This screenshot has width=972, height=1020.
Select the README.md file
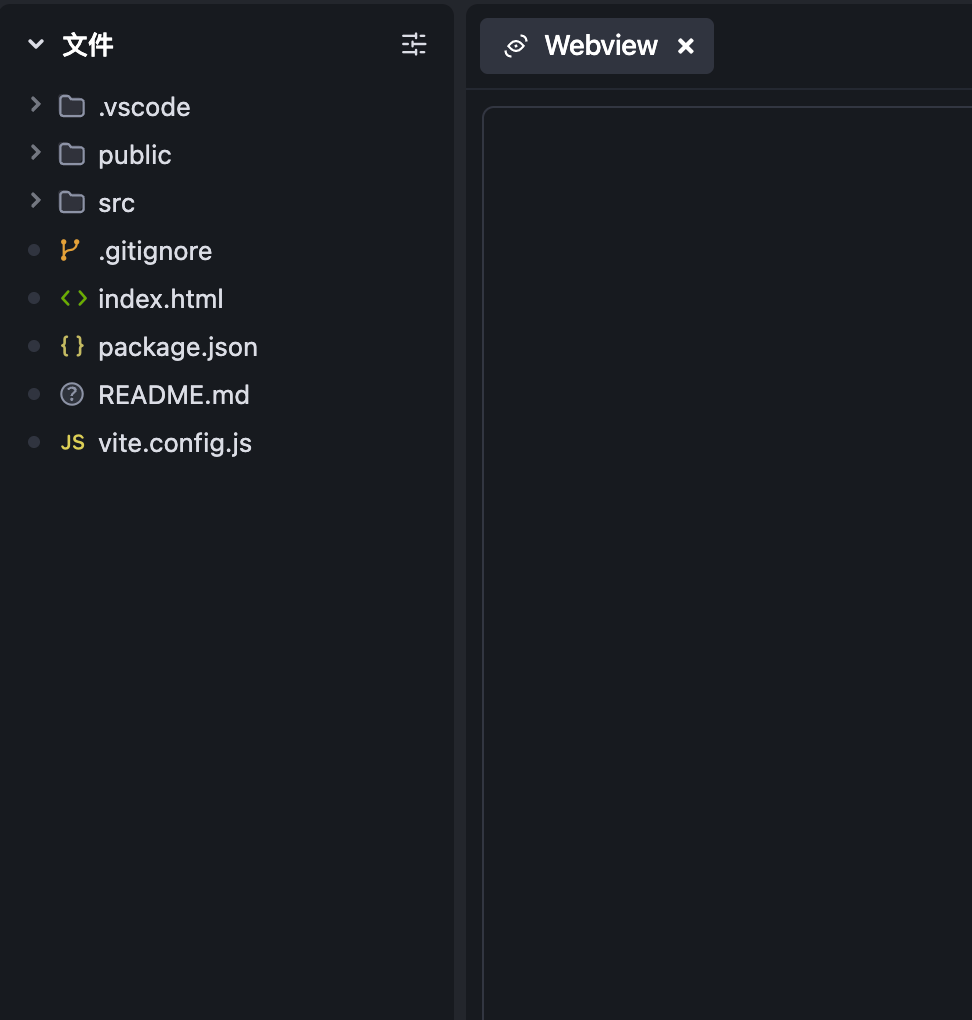174,395
